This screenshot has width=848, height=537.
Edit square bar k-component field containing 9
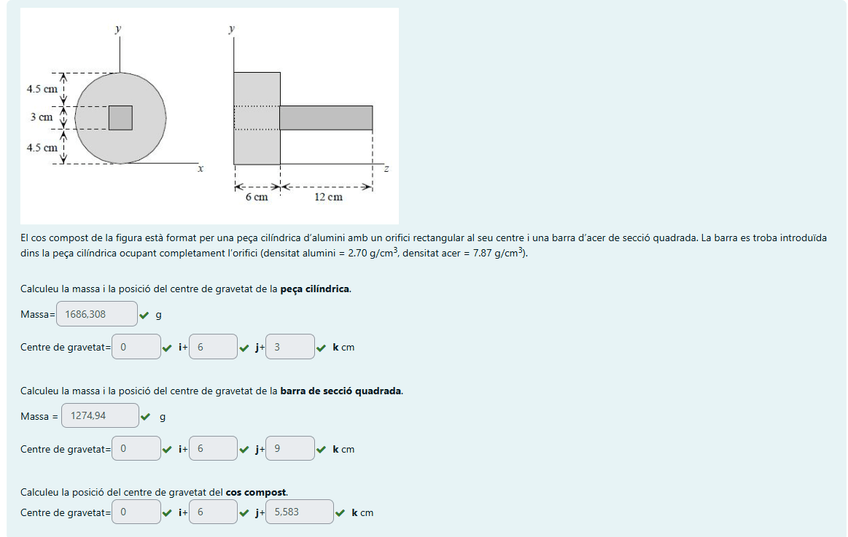click(289, 450)
